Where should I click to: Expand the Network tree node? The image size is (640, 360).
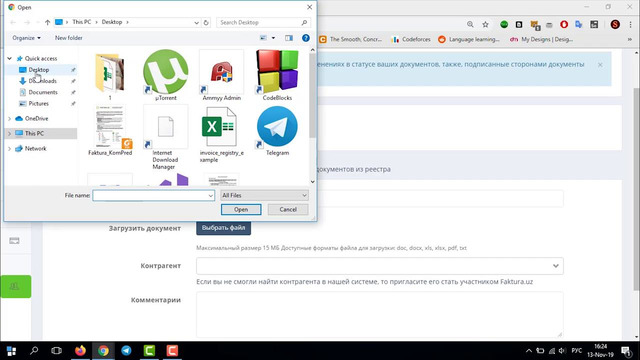(9, 149)
